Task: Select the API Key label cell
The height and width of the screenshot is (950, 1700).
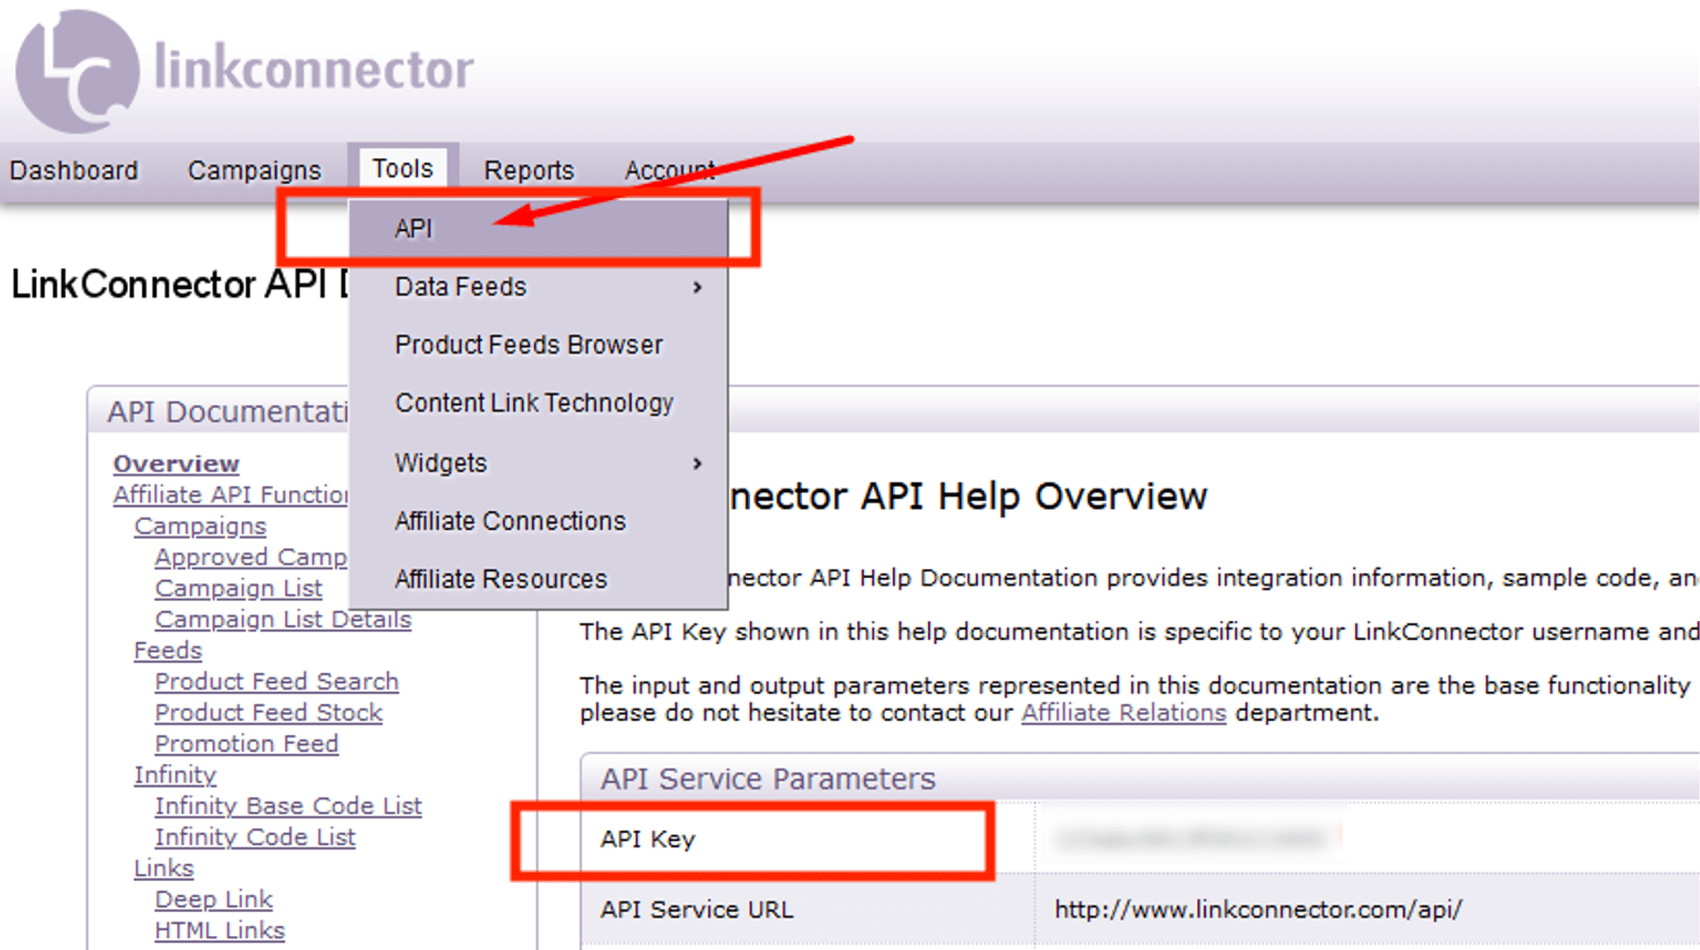Action: (648, 839)
